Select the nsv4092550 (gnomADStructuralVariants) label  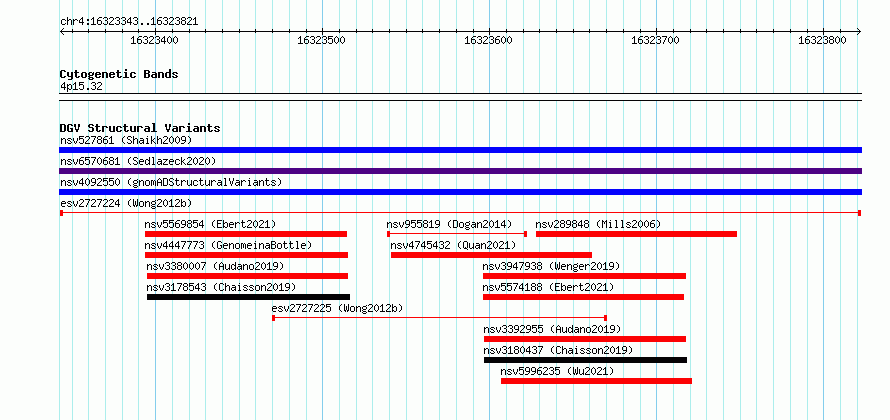(171, 182)
